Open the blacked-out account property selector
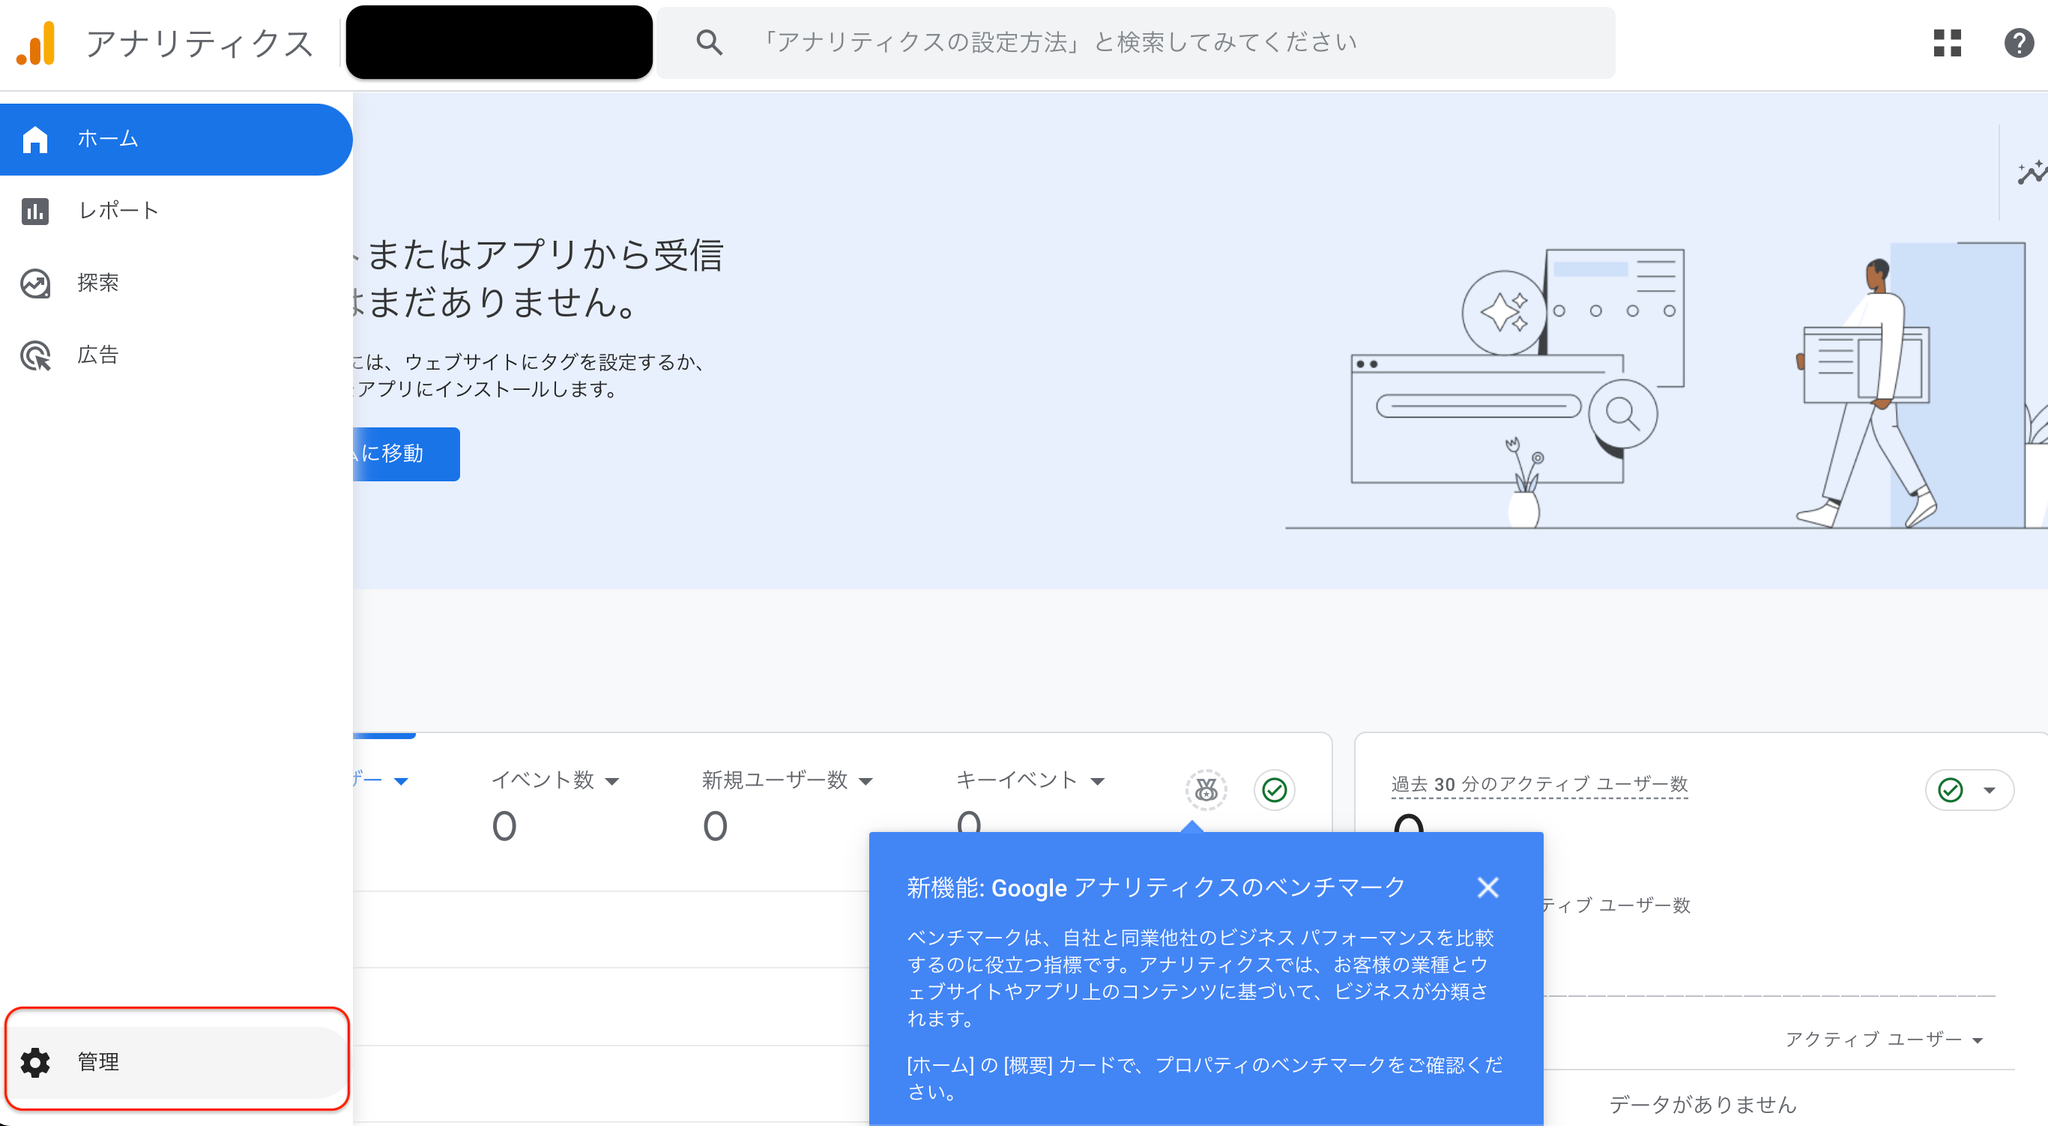This screenshot has height=1126, width=2048. [499, 42]
